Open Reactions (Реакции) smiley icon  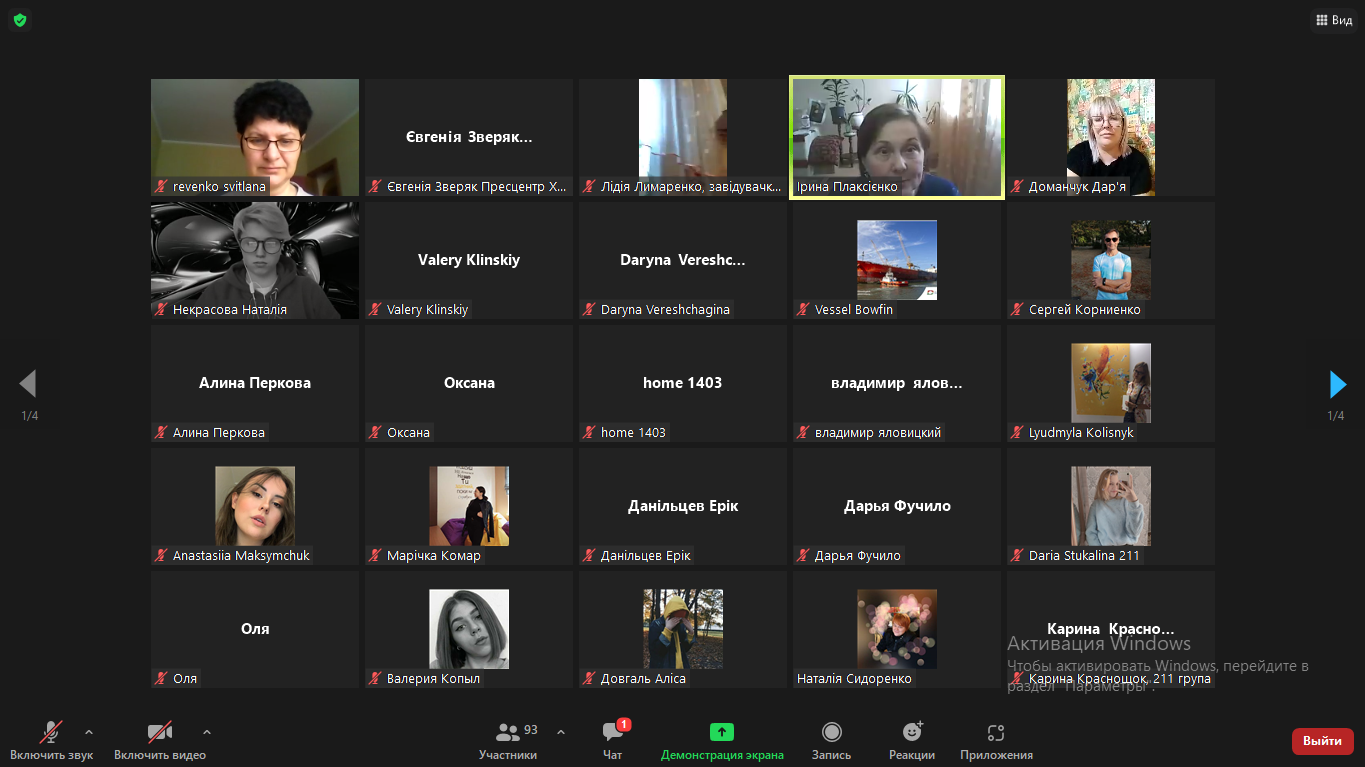click(912, 732)
